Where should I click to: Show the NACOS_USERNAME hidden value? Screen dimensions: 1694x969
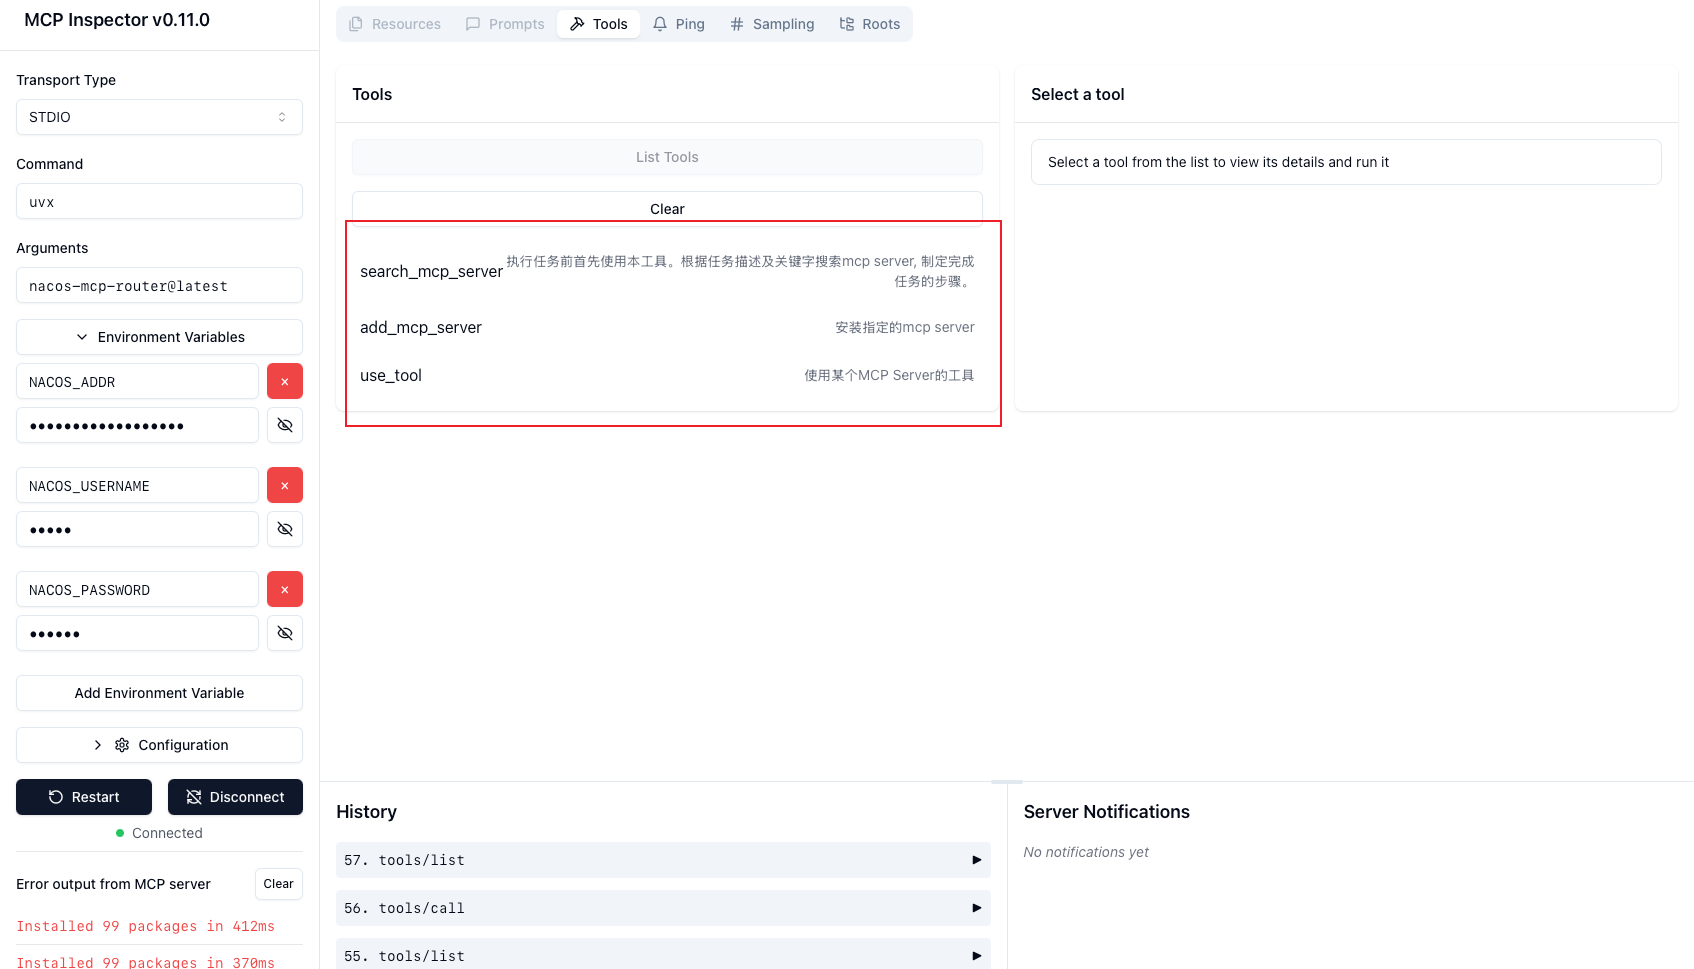284,529
